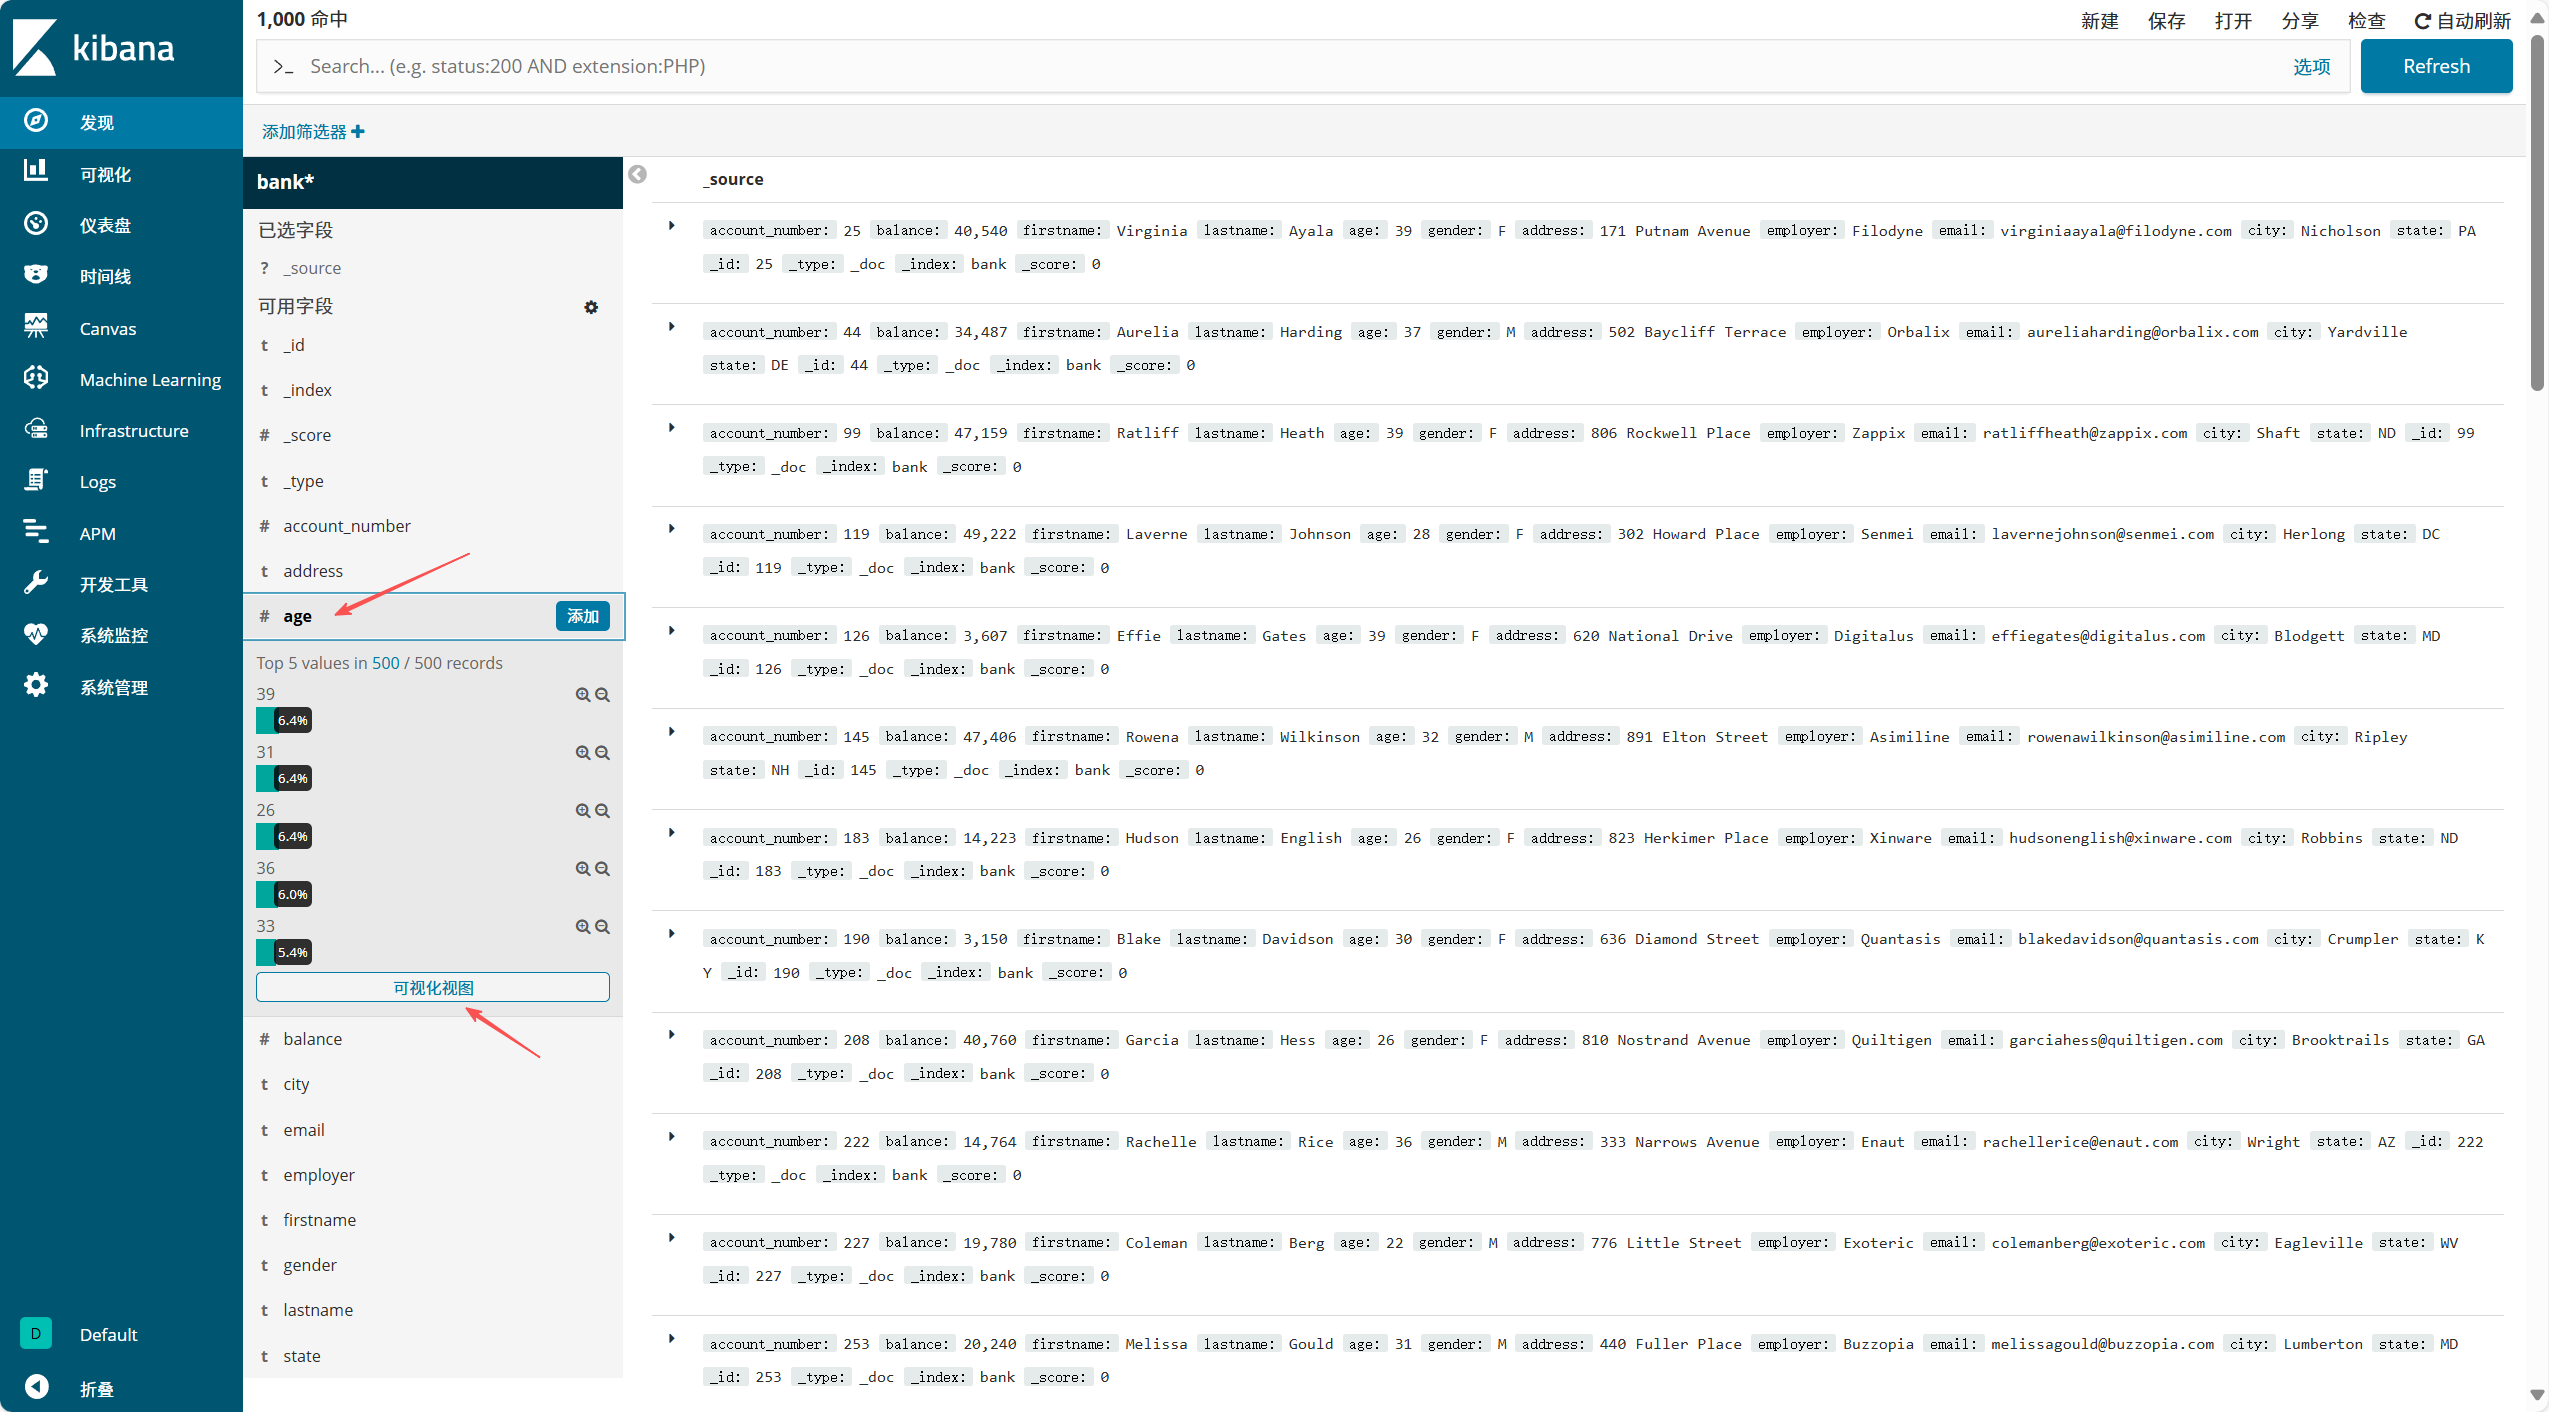The height and width of the screenshot is (1412, 2549).
Task: Open the Machine Learning sidebar icon
Action: point(36,377)
